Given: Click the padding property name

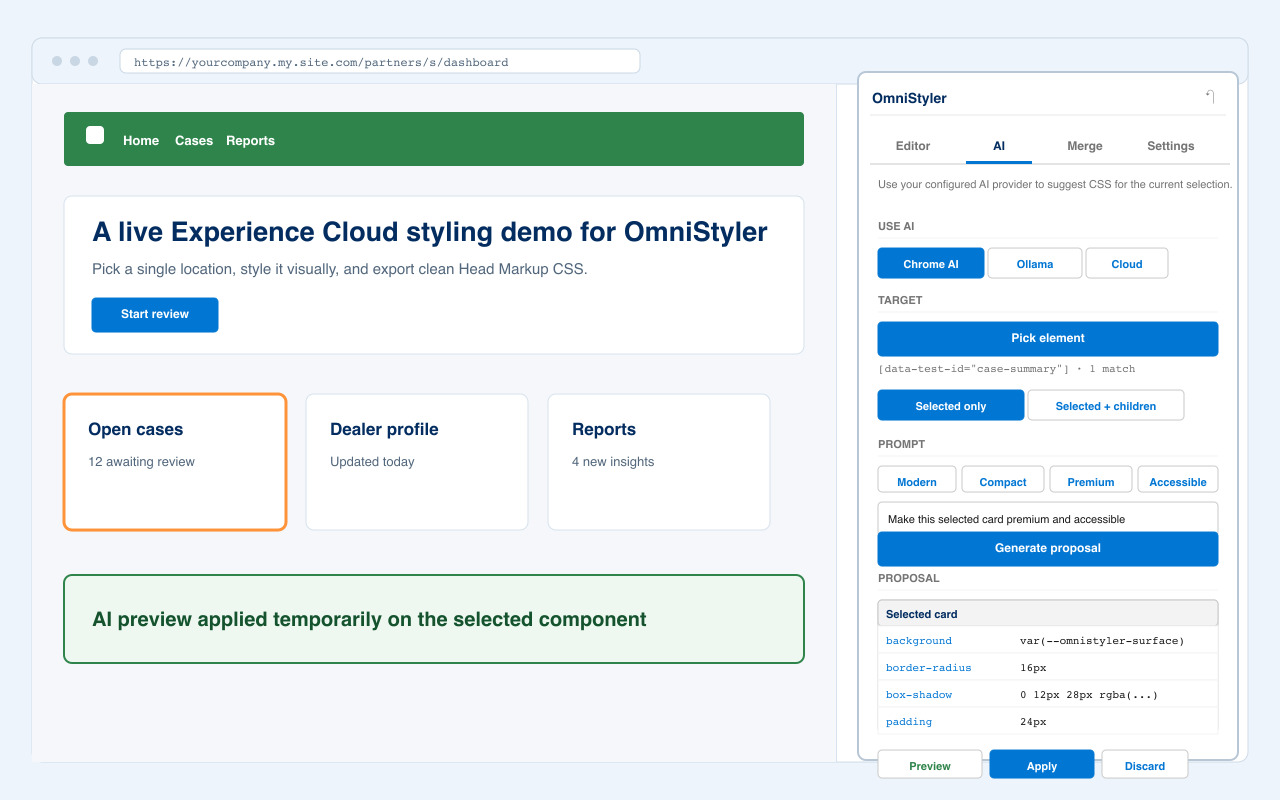Looking at the screenshot, I should [x=909, y=722].
